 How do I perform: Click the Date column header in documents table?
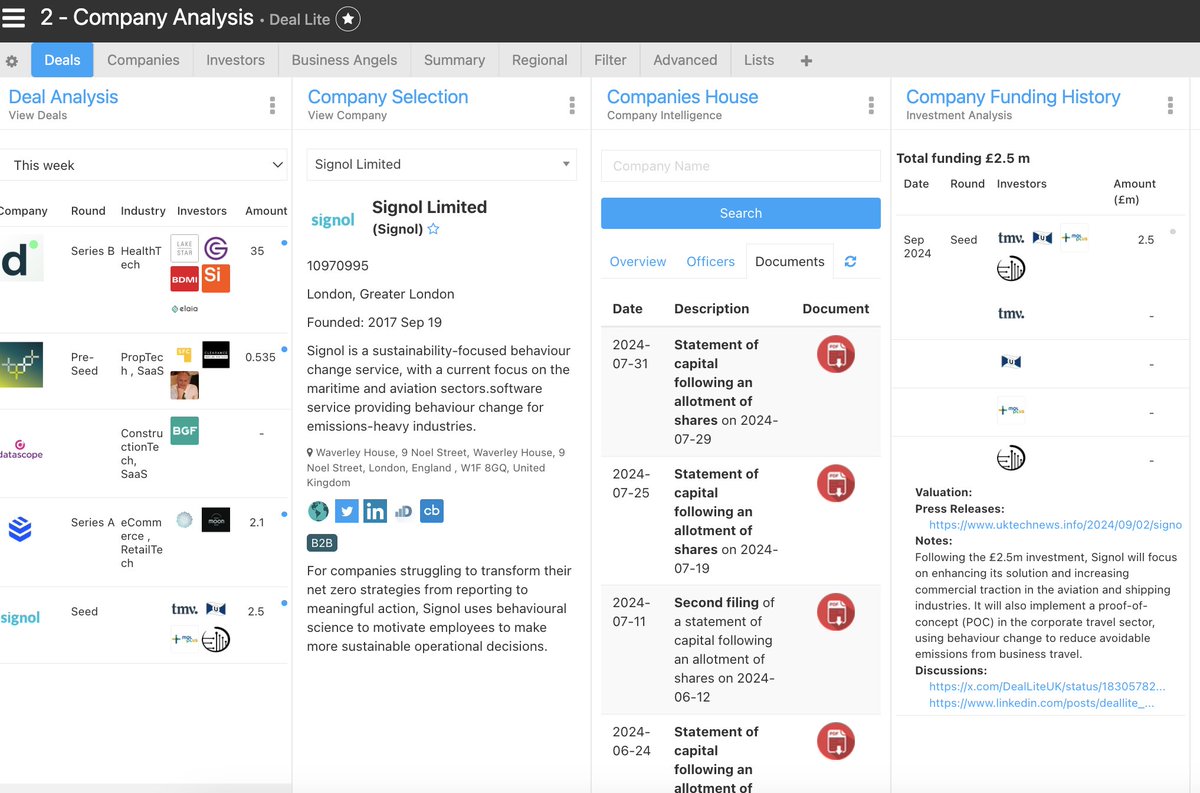(x=627, y=309)
